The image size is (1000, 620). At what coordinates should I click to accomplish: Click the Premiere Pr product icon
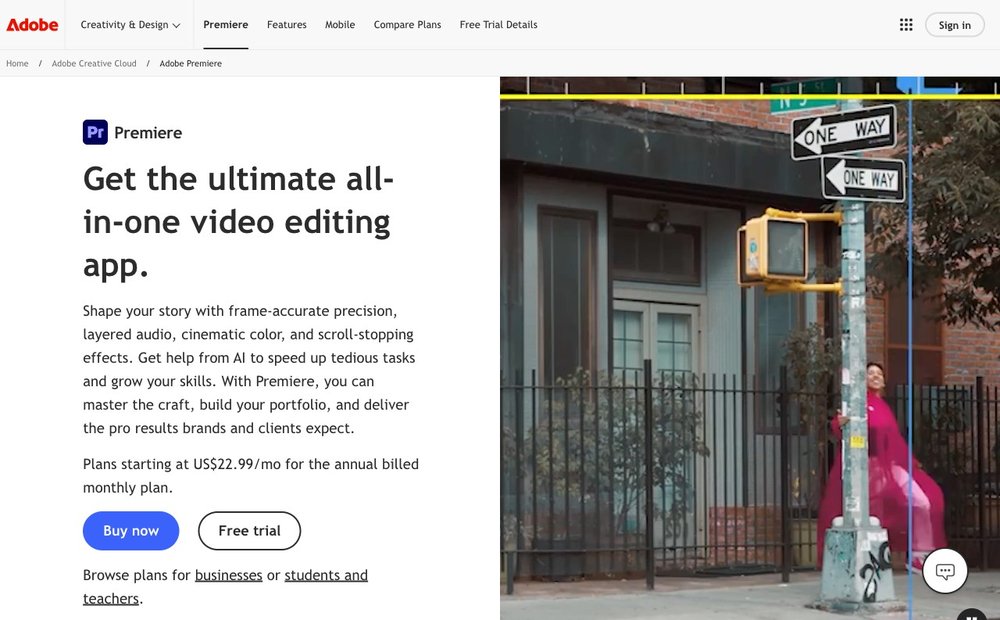(95, 132)
